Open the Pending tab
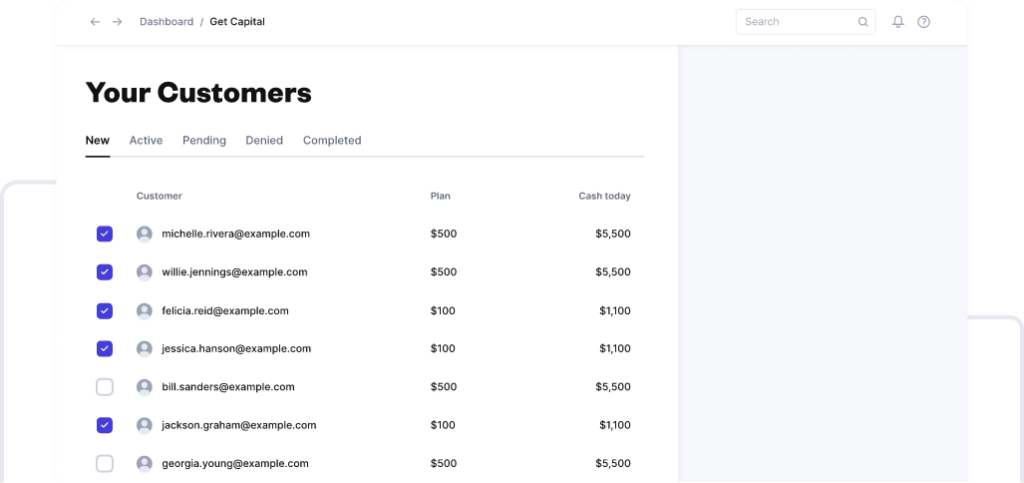 tap(204, 141)
